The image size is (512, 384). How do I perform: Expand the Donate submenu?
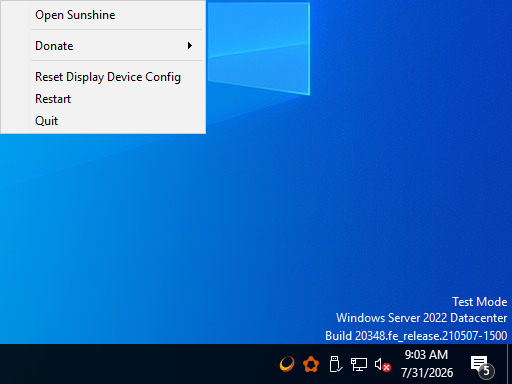pyautogui.click(x=103, y=46)
